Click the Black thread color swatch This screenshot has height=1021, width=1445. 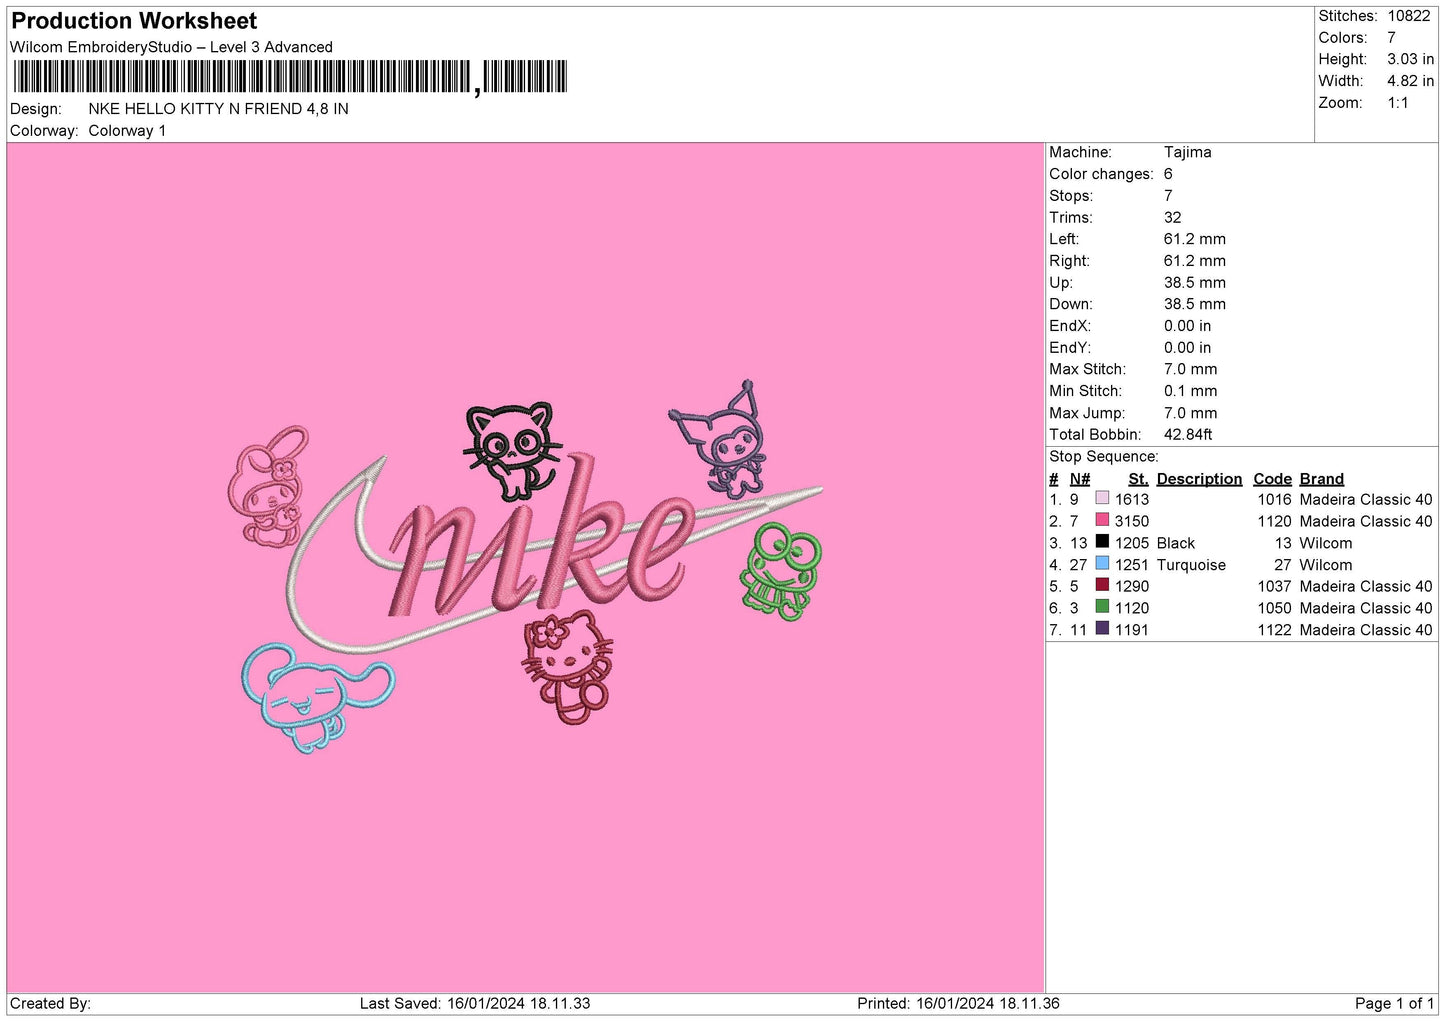(1102, 542)
